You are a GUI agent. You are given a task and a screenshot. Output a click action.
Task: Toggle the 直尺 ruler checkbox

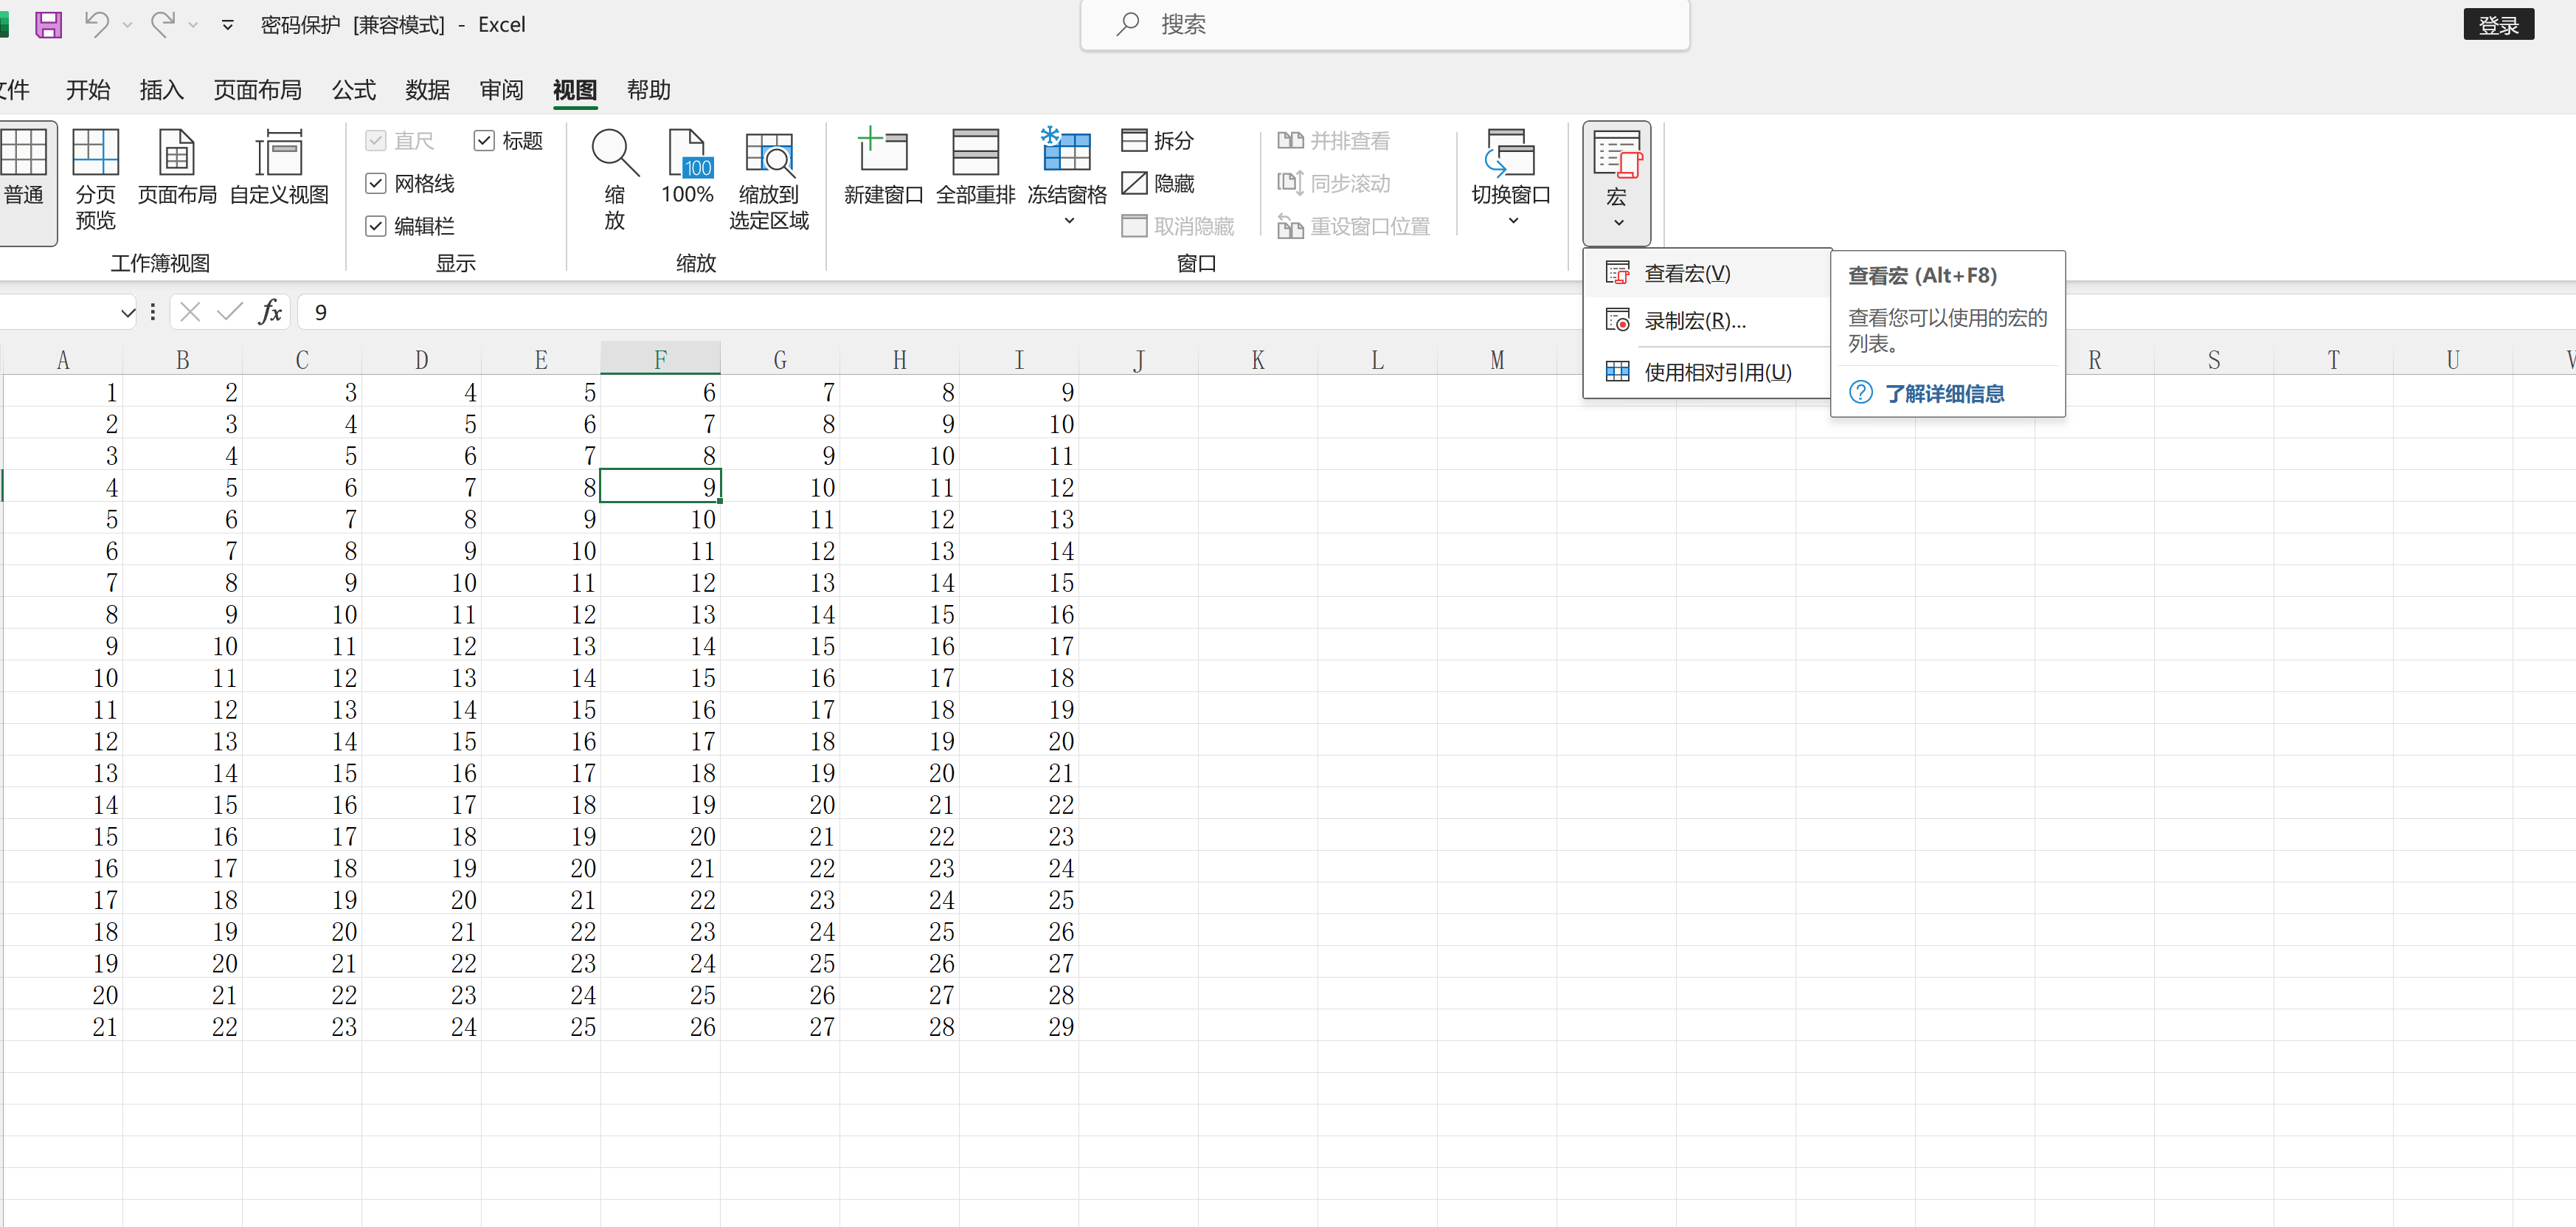click(376, 140)
